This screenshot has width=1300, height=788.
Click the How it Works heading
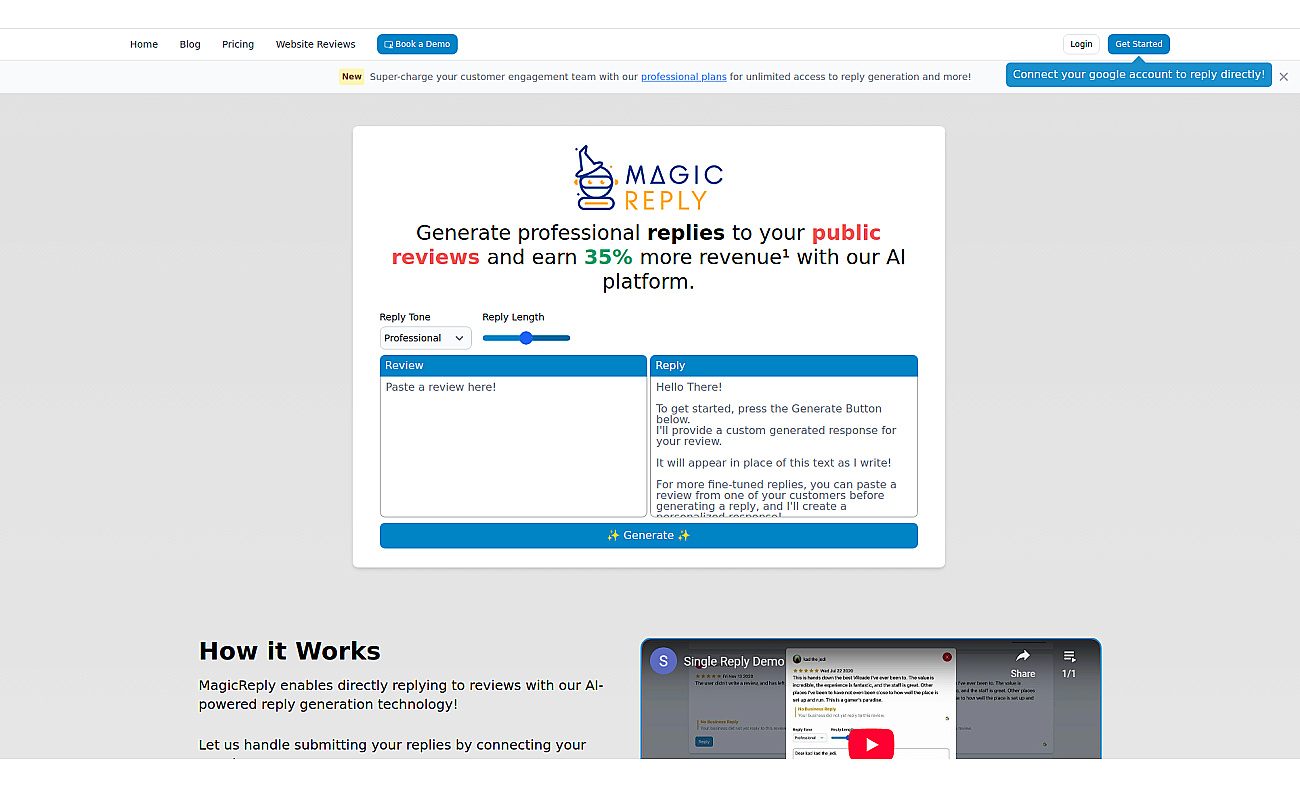tap(290, 651)
